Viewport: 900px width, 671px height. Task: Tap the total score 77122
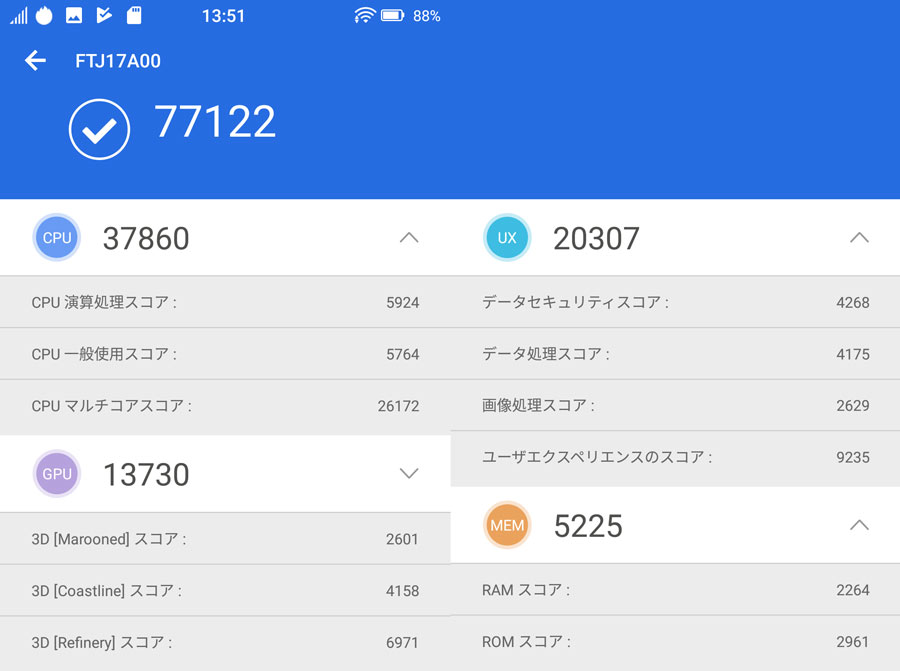tap(215, 122)
